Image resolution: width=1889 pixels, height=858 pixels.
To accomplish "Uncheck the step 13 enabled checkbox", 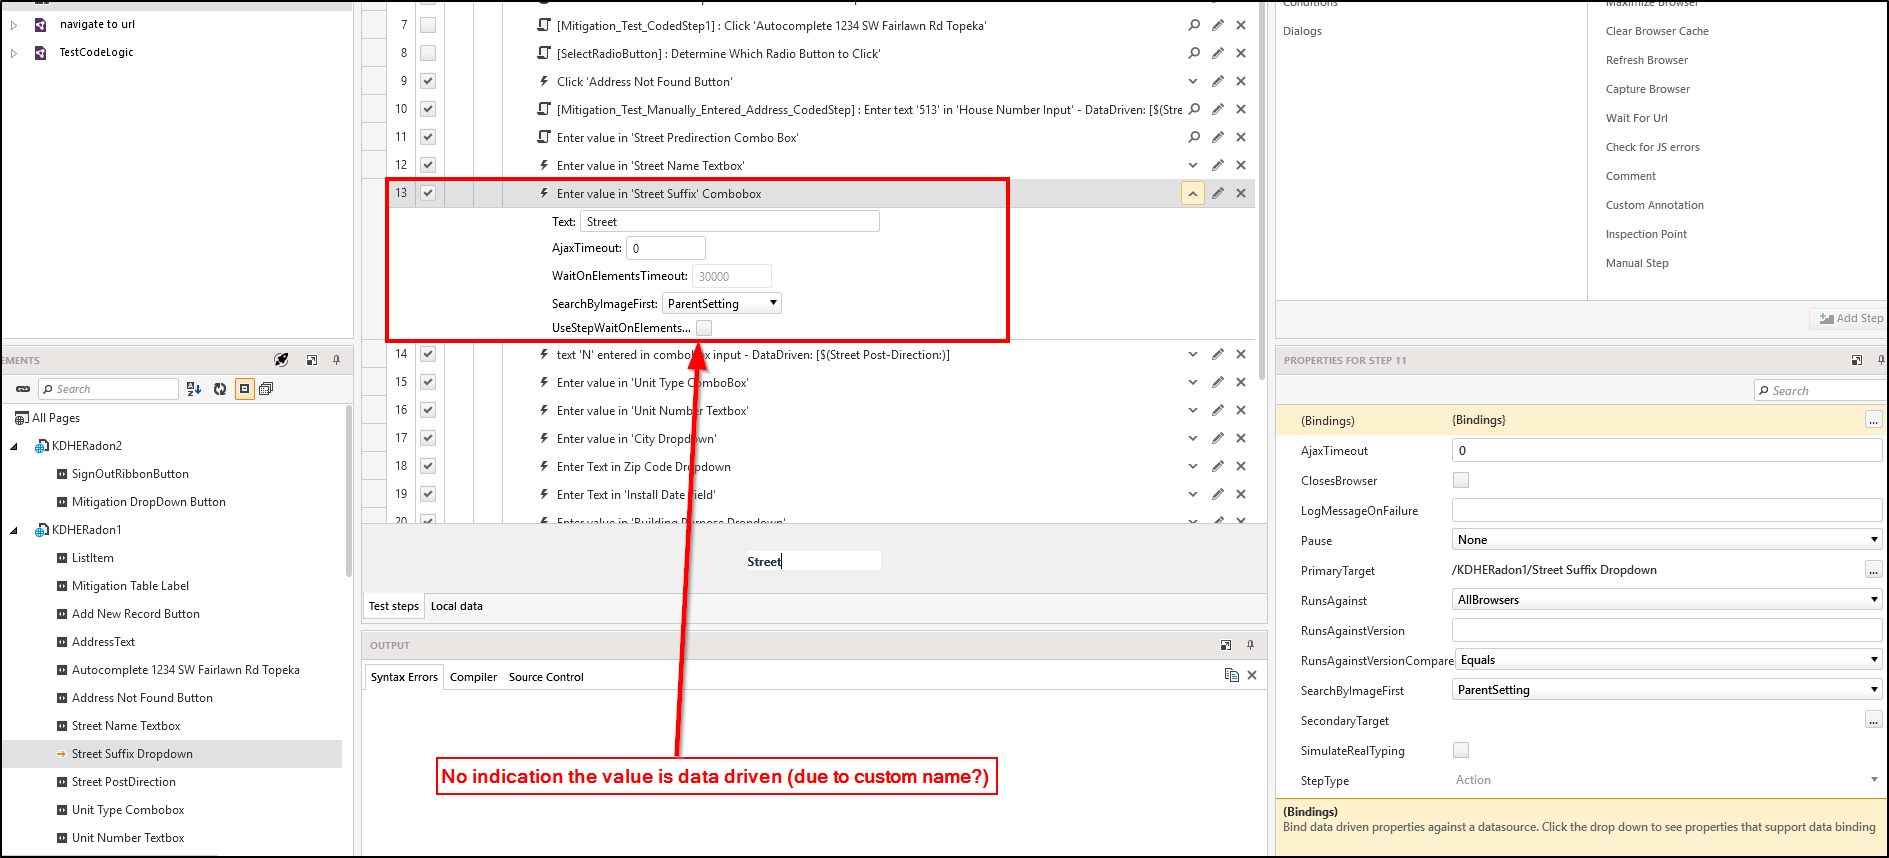I will (428, 193).
